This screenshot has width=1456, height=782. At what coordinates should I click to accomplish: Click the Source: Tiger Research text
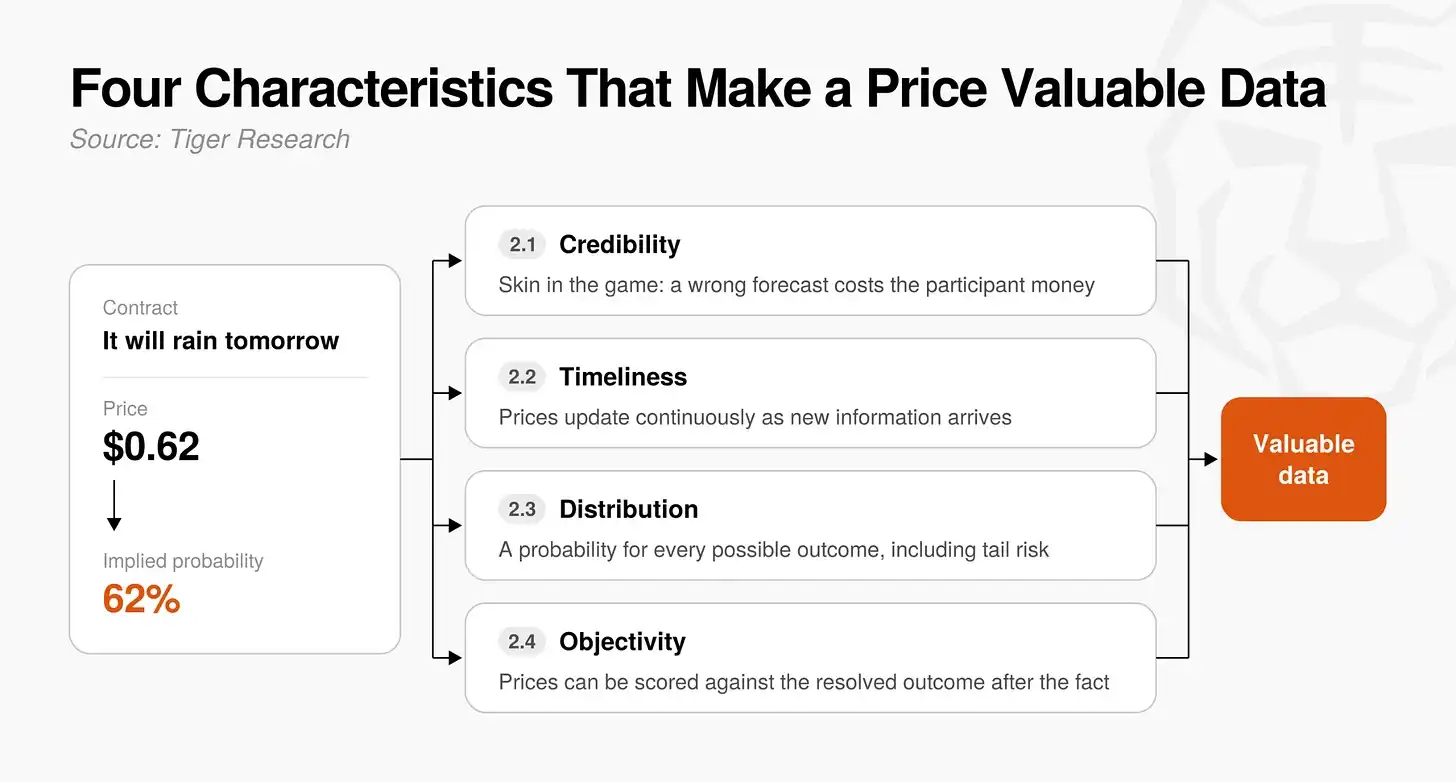[210, 139]
